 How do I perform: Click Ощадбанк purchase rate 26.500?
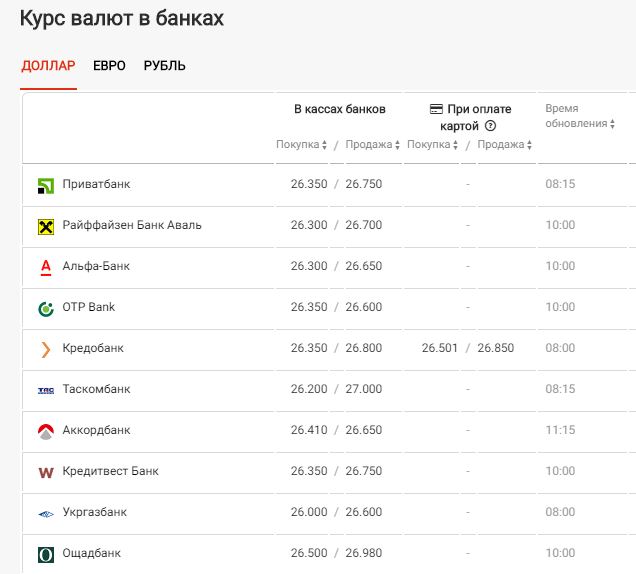click(309, 553)
